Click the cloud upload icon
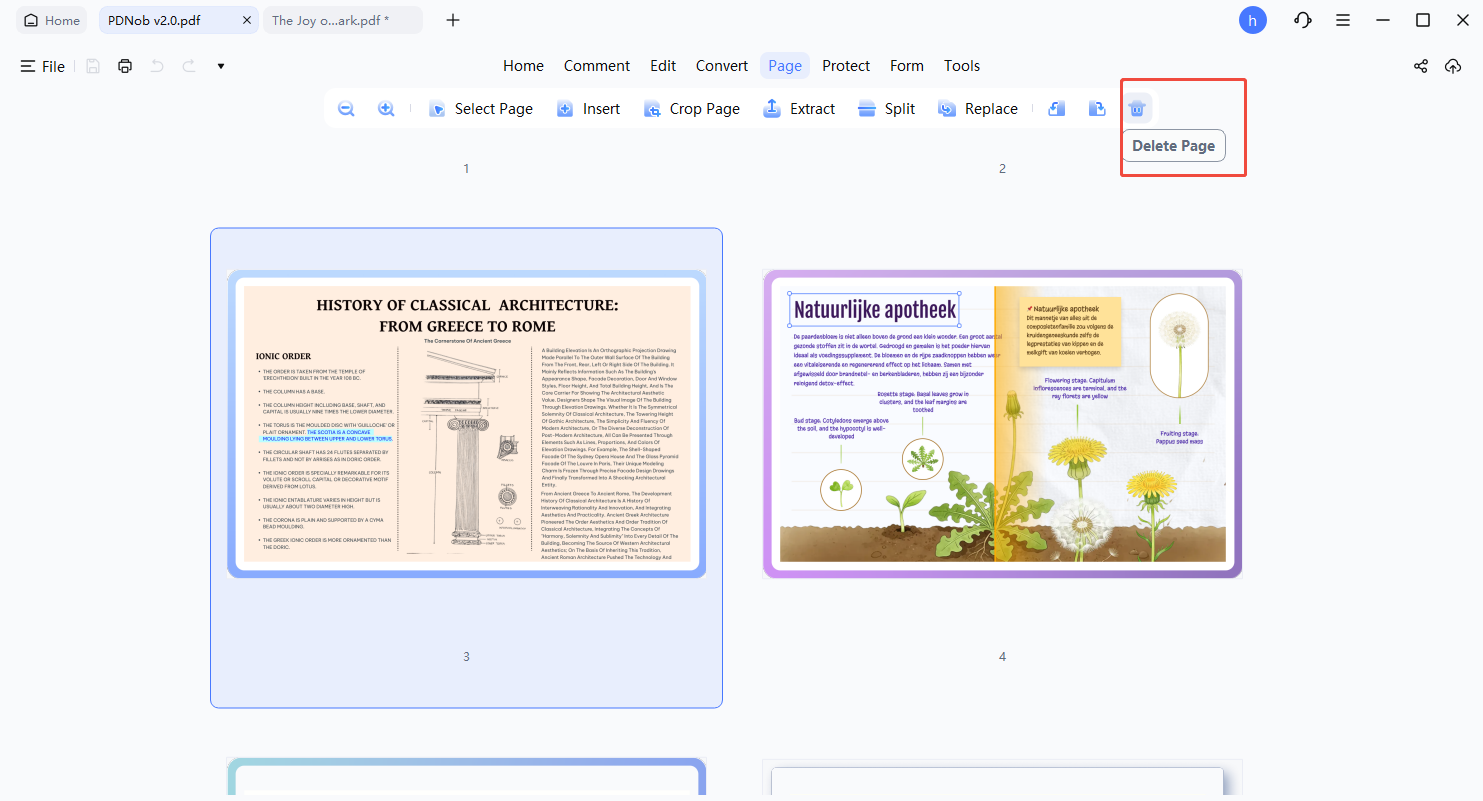 [1453, 66]
